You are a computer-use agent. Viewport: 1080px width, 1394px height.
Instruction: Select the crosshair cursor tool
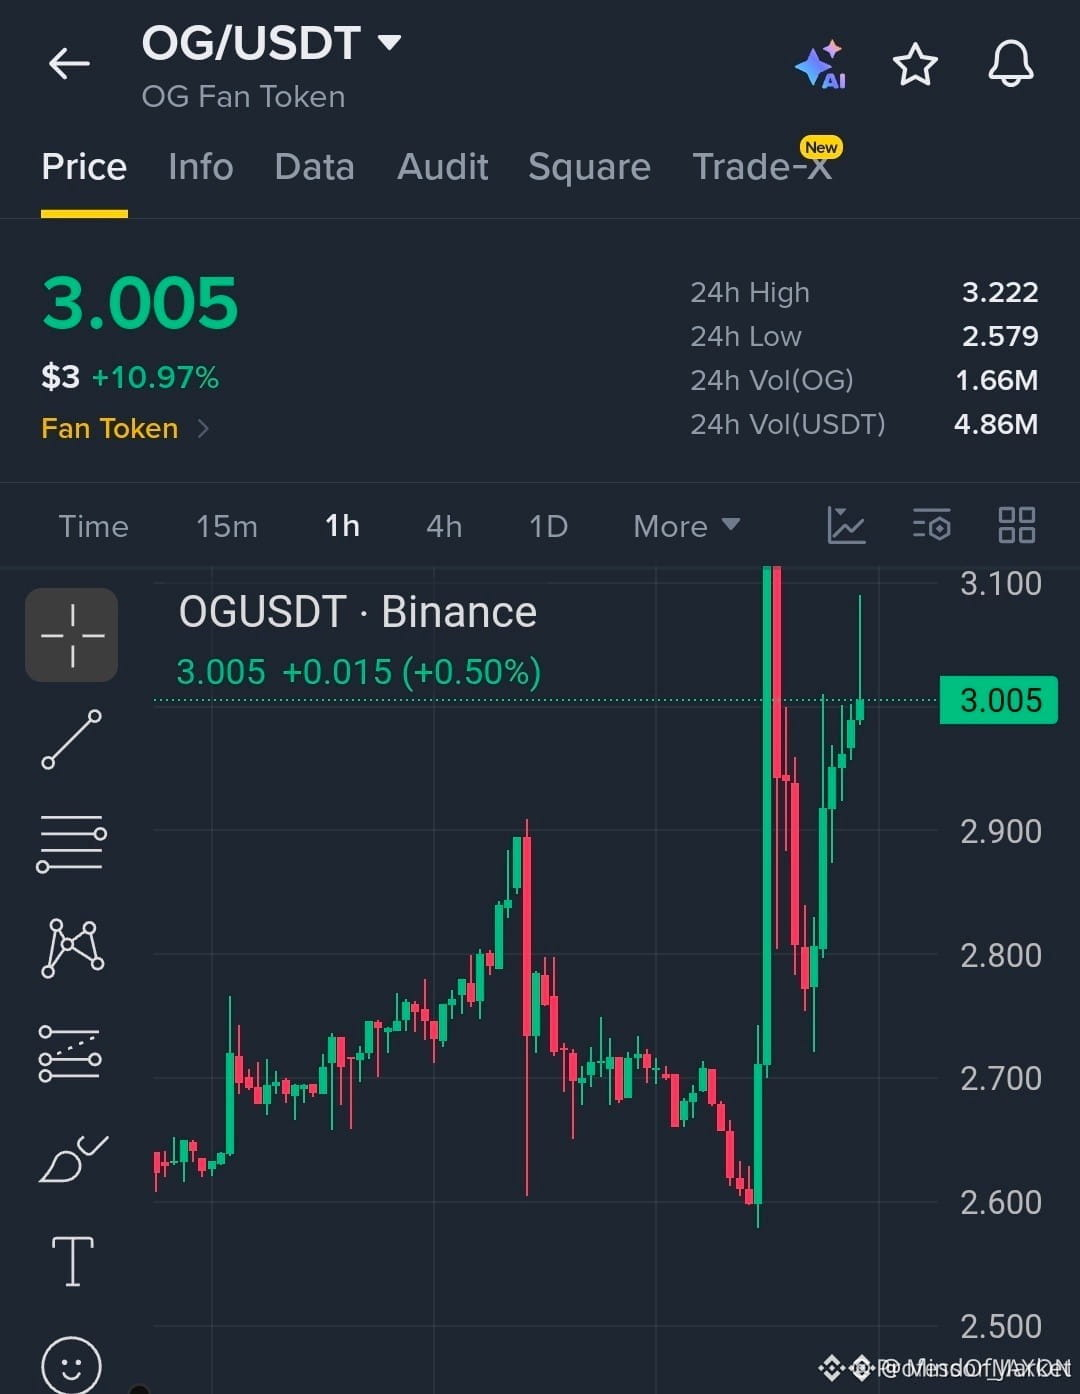[72, 635]
